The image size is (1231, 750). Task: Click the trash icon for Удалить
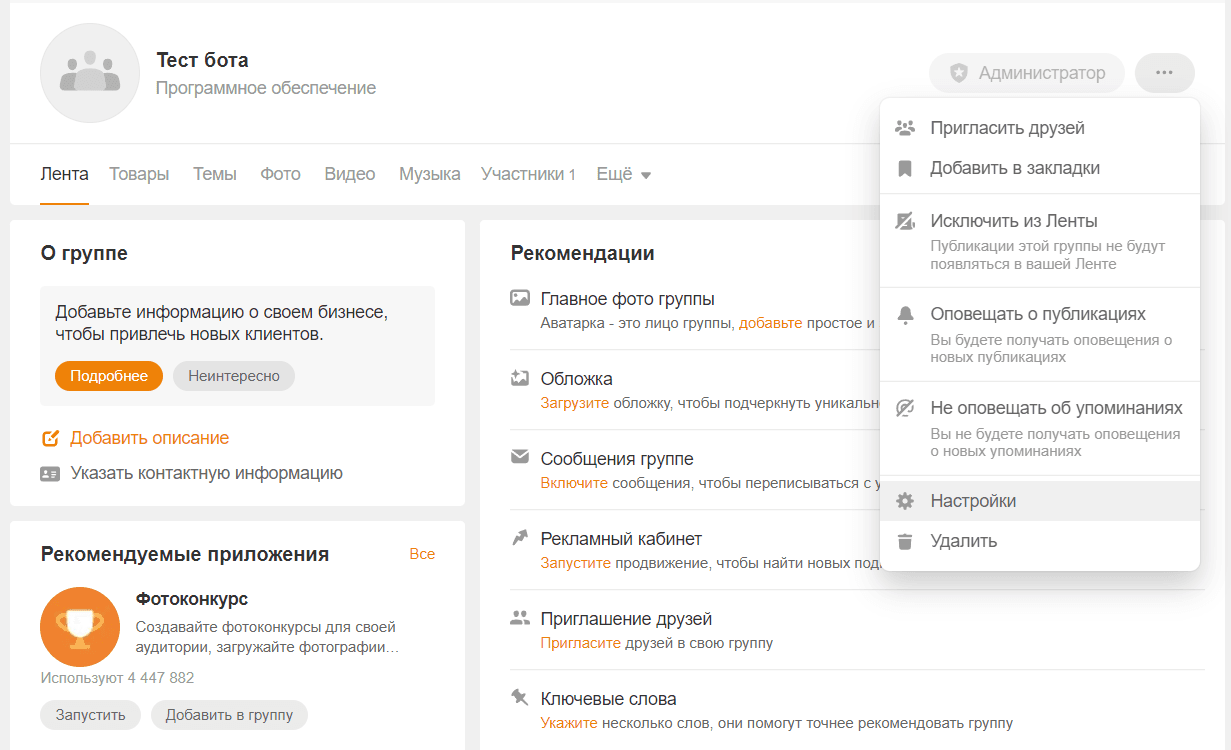coord(905,541)
